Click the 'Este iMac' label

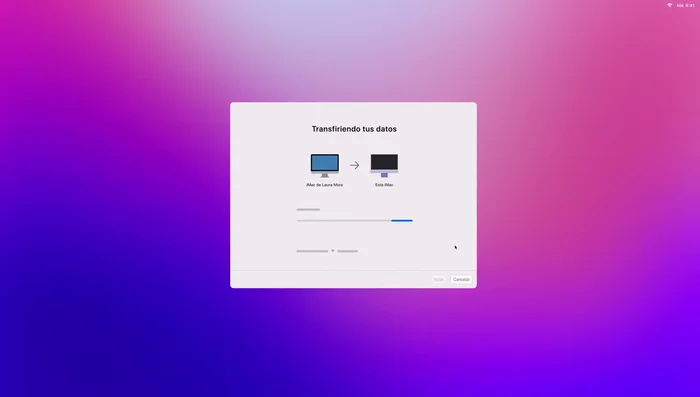point(384,185)
